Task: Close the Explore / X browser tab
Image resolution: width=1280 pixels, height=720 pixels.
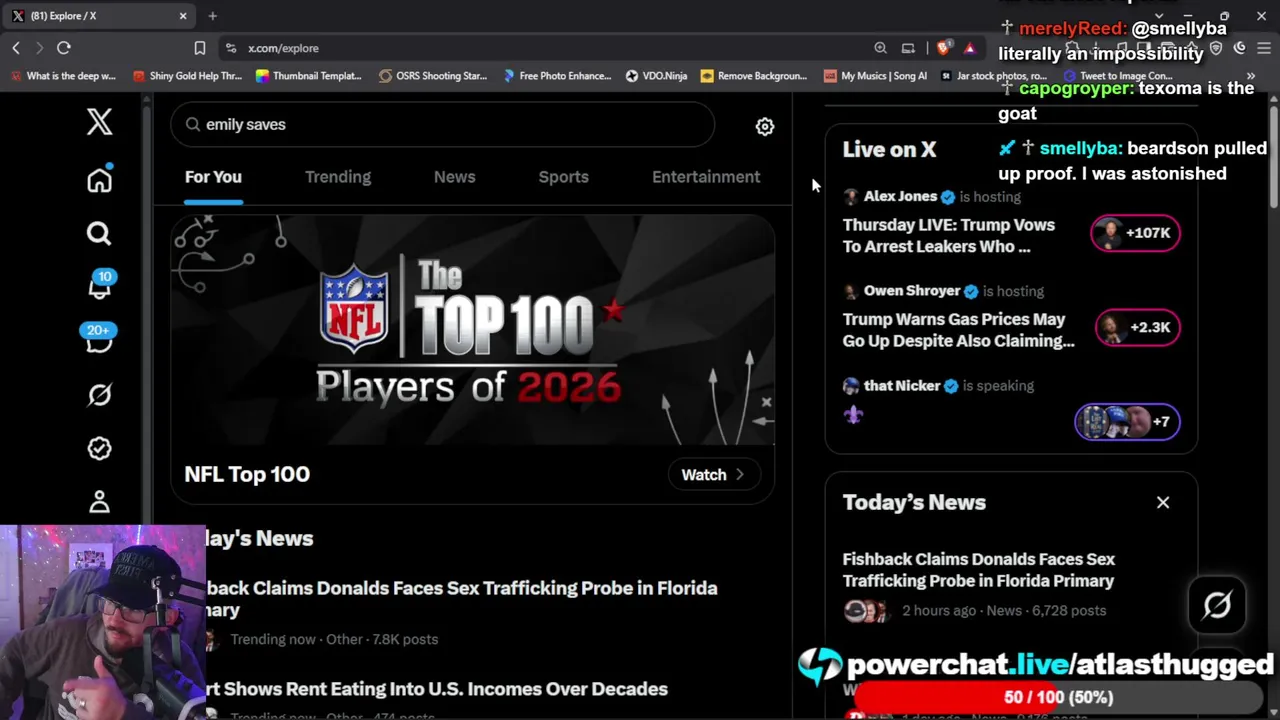Action: pyautogui.click(x=183, y=16)
